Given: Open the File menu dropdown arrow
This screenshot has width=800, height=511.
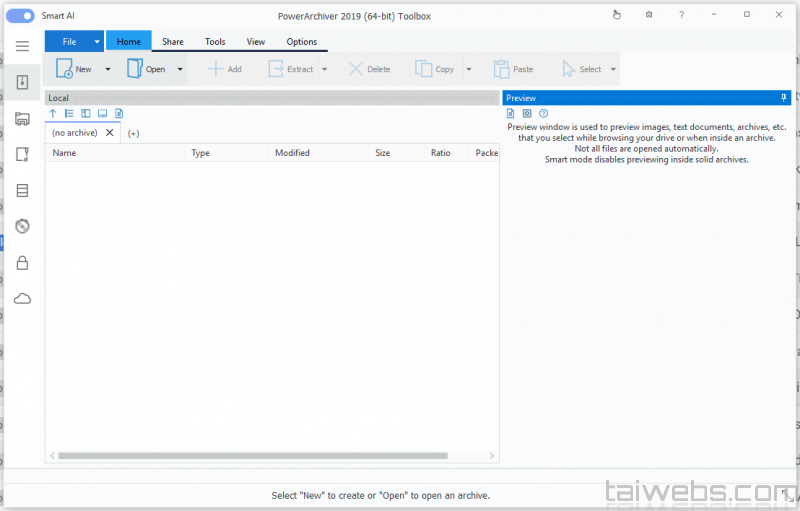Looking at the screenshot, I should coord(97,42).
